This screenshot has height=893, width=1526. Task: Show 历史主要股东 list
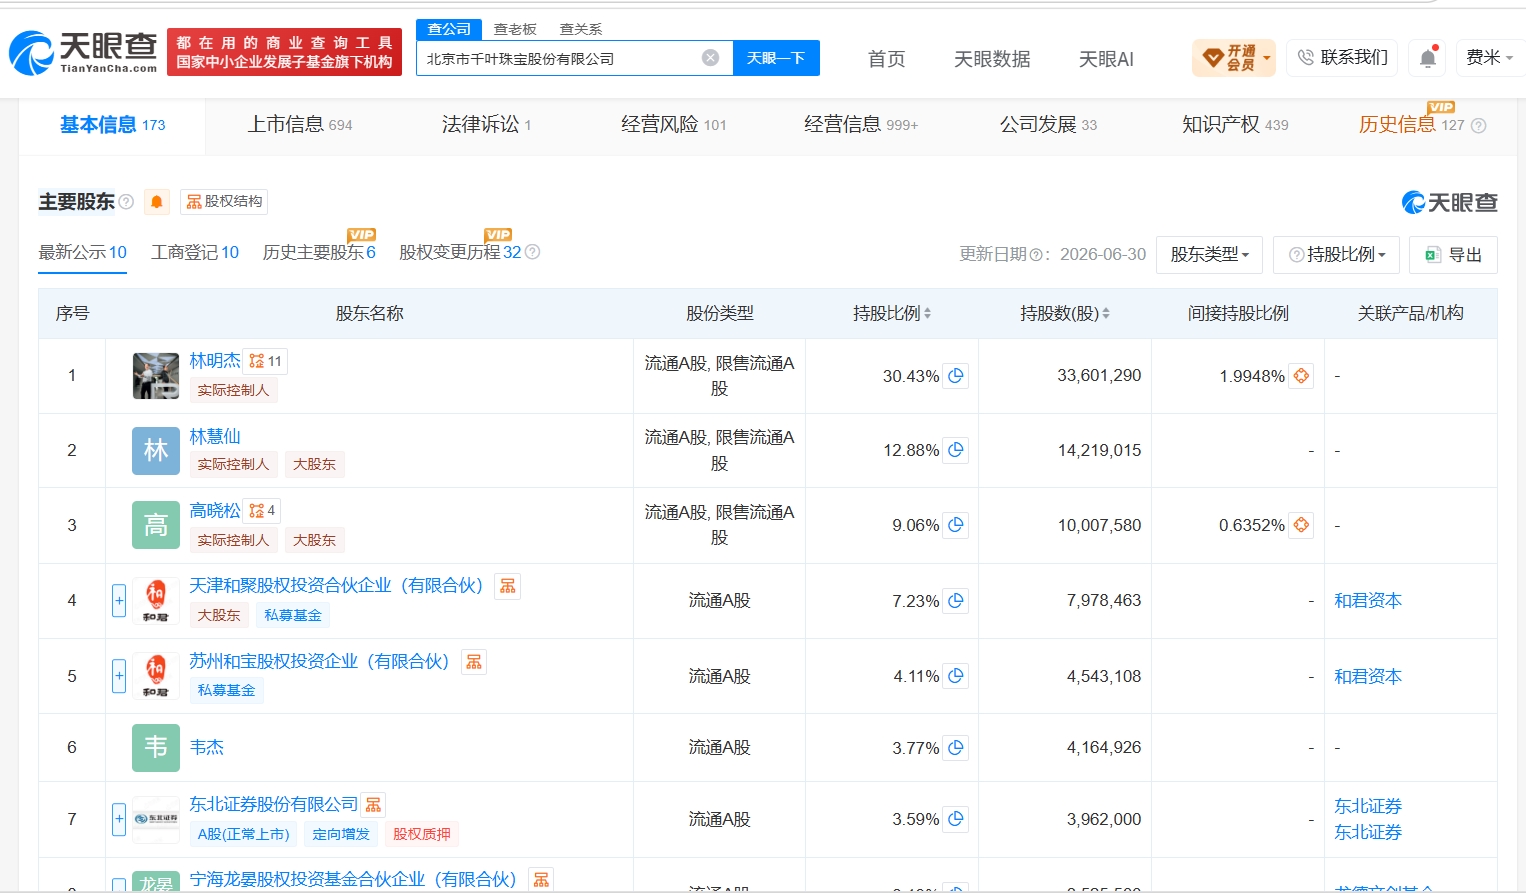coord(319,253)
